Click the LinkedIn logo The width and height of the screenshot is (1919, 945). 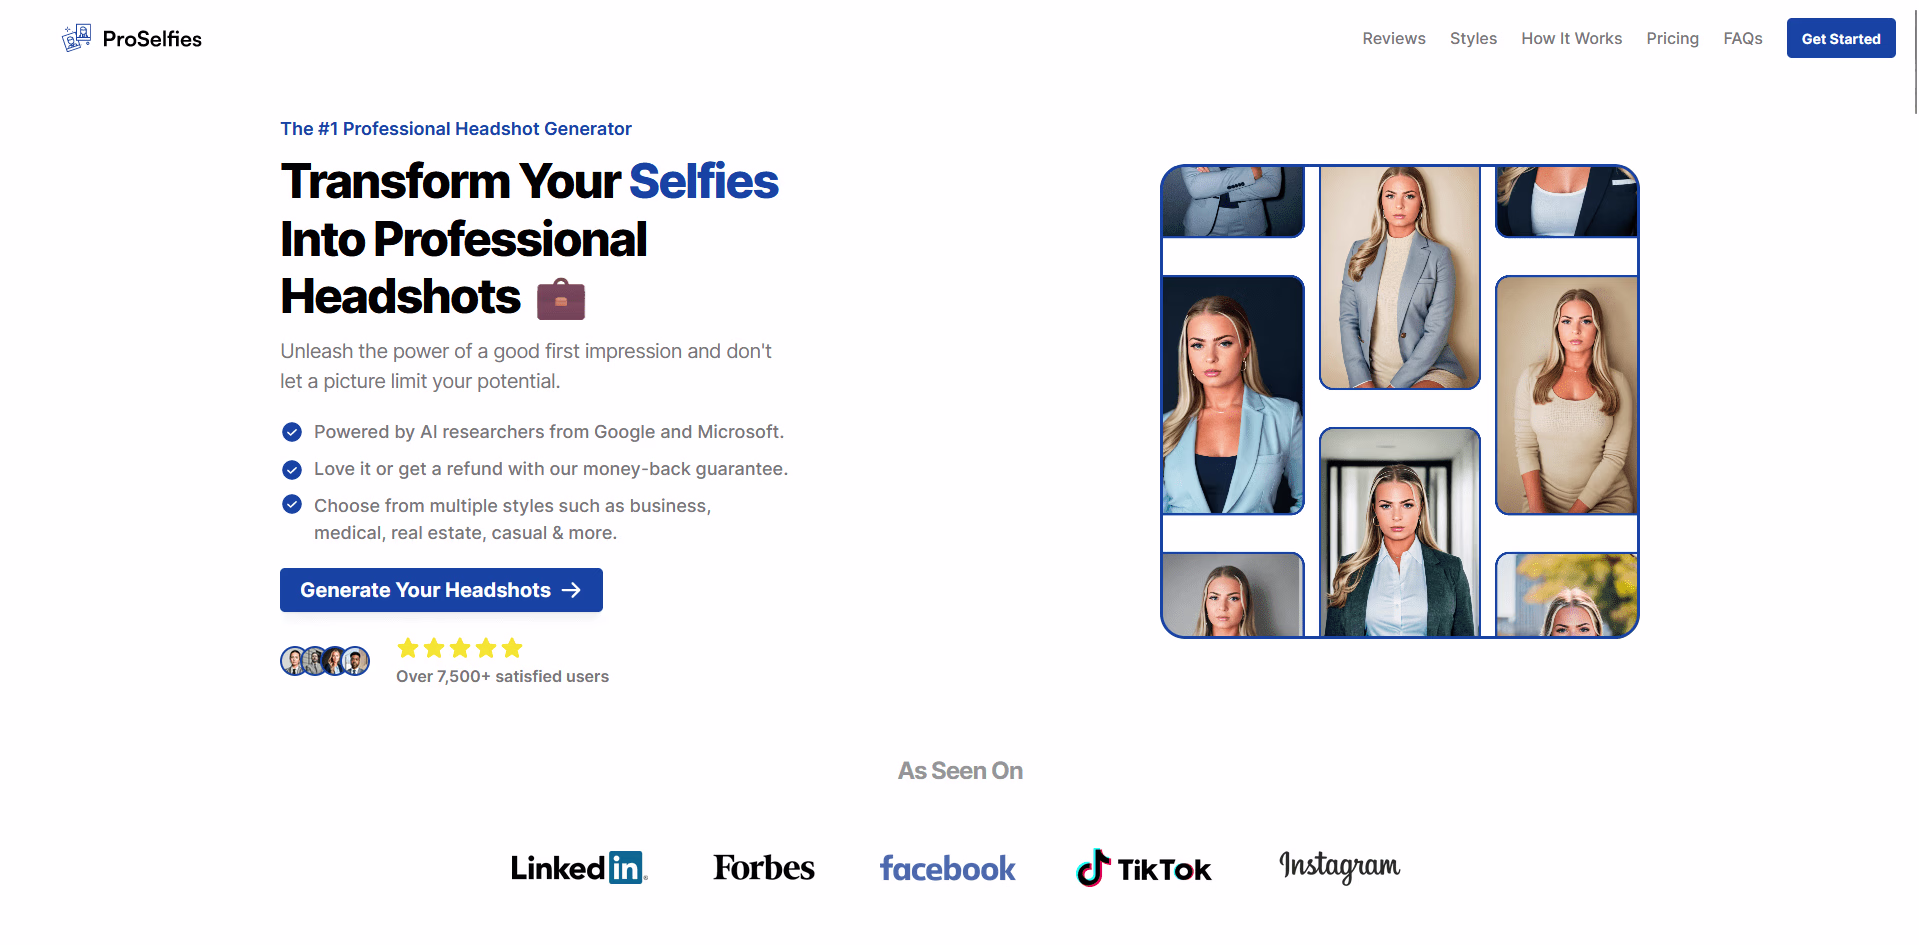pos(579,868)
